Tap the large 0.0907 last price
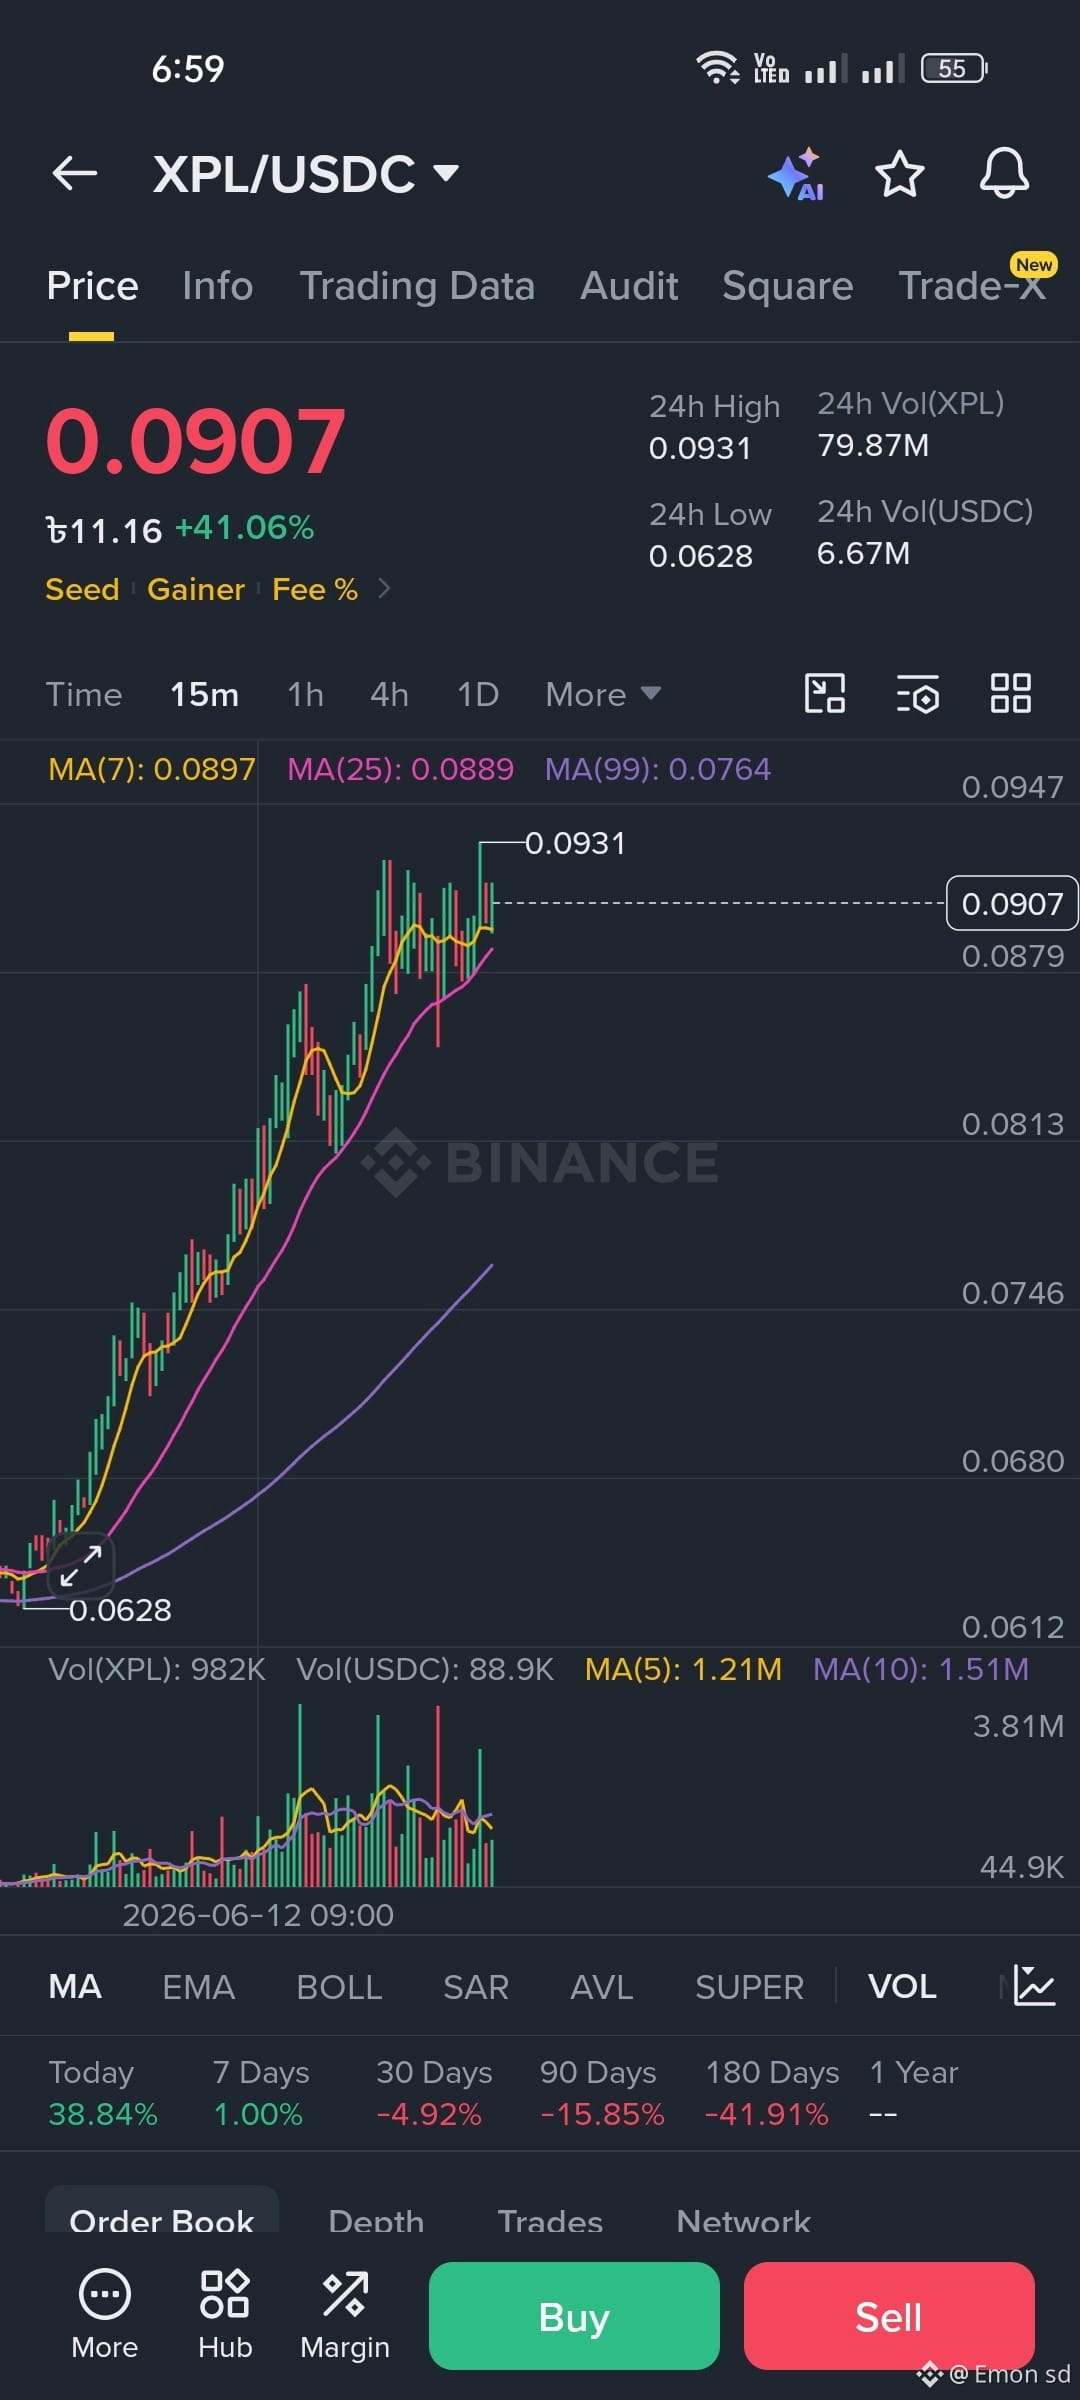 click(x=196, y=441)
